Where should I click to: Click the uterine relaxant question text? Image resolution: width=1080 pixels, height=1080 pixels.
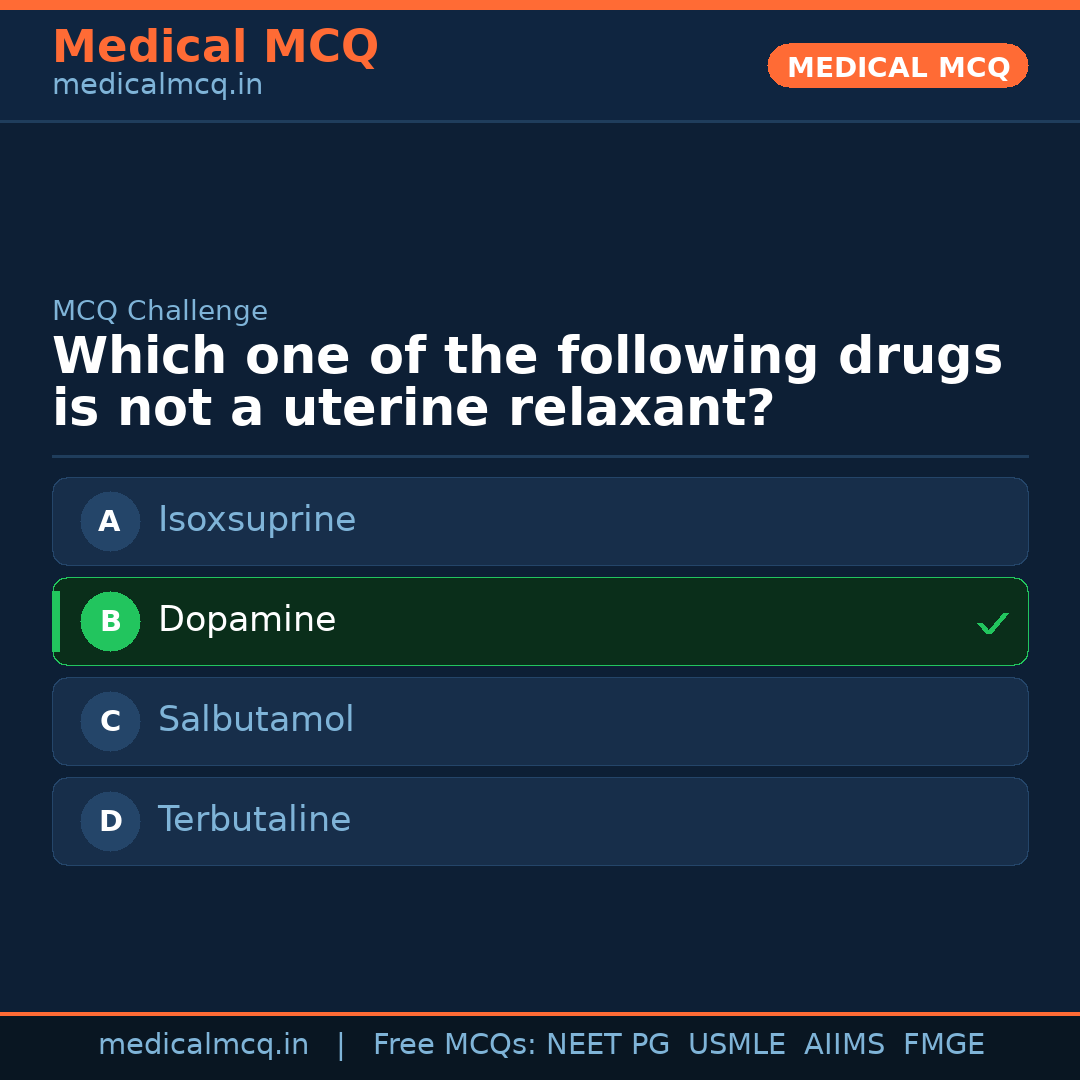527,383
